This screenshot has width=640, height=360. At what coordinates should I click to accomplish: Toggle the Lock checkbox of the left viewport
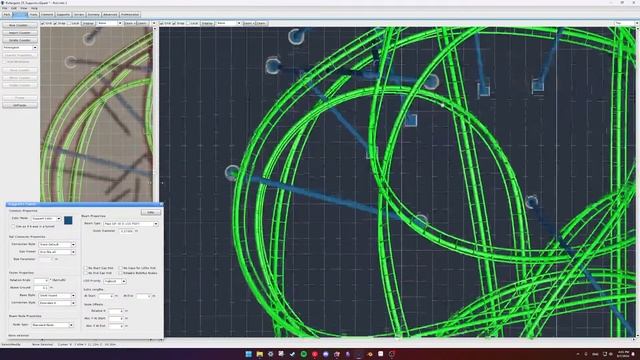coord(69,23)
